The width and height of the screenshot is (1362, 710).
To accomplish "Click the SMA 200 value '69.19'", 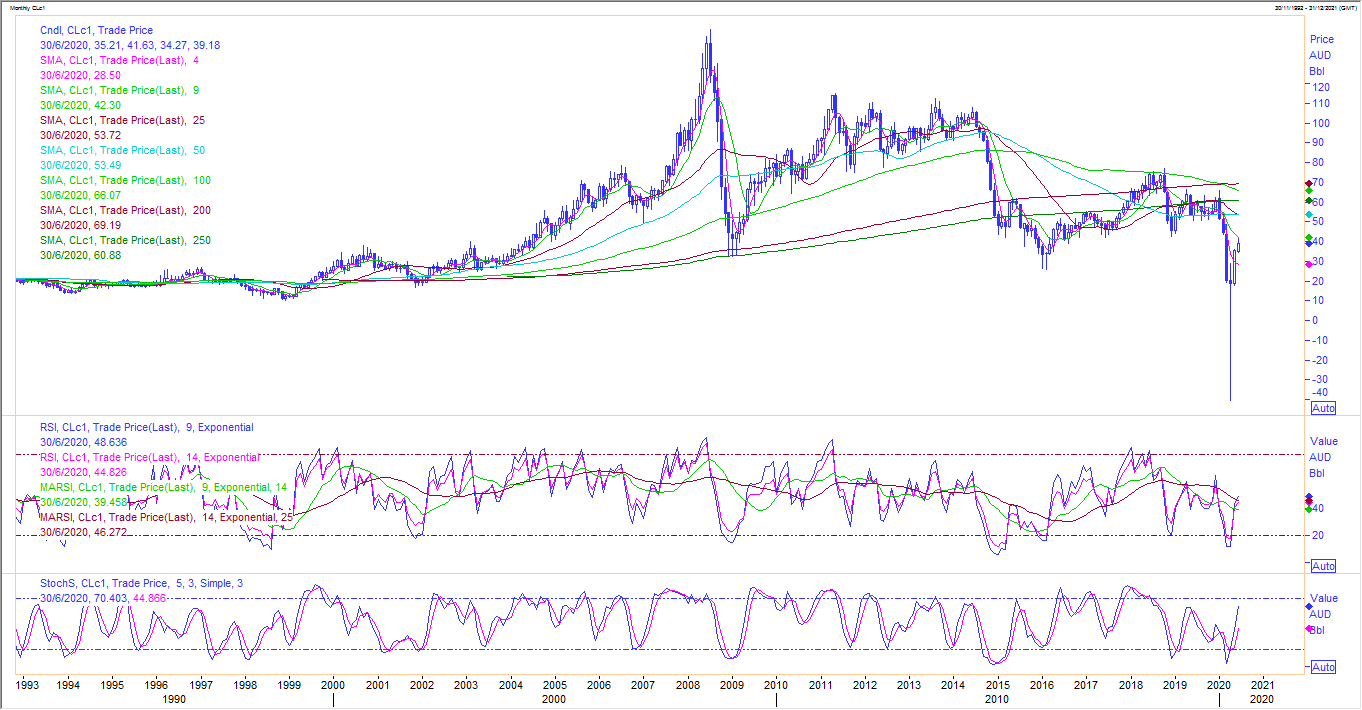I will (x=107, y=225).
